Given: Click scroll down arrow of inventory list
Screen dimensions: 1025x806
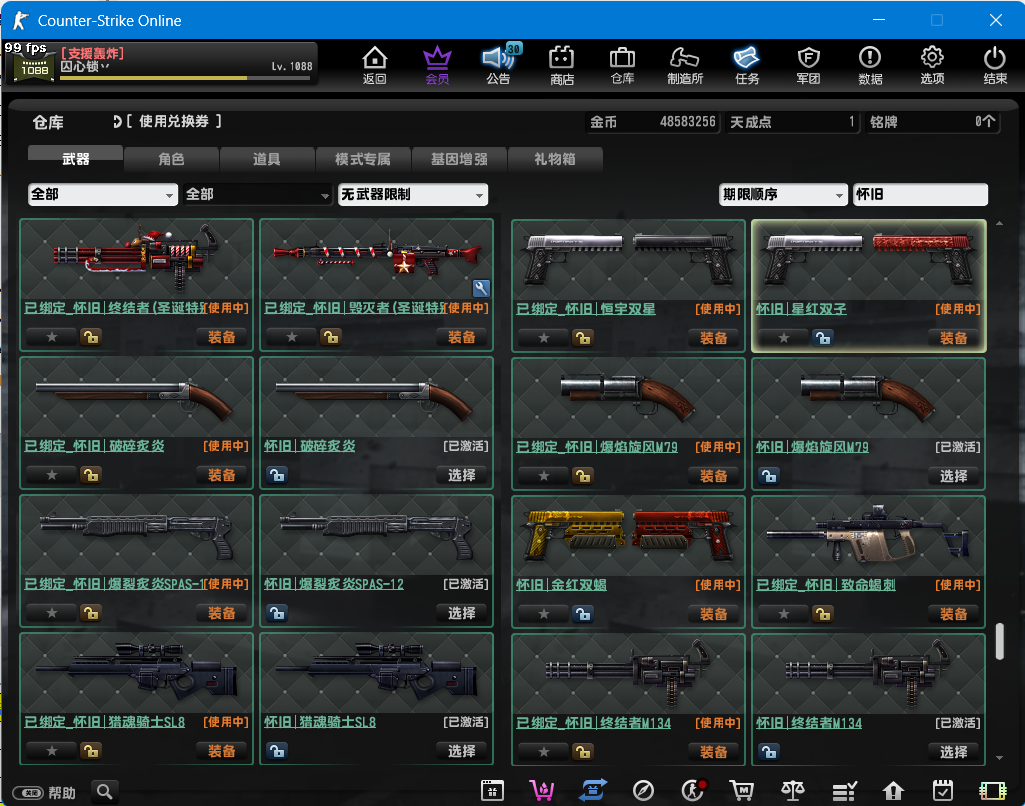Looking at the screenshot, I should click(1000, 758).
